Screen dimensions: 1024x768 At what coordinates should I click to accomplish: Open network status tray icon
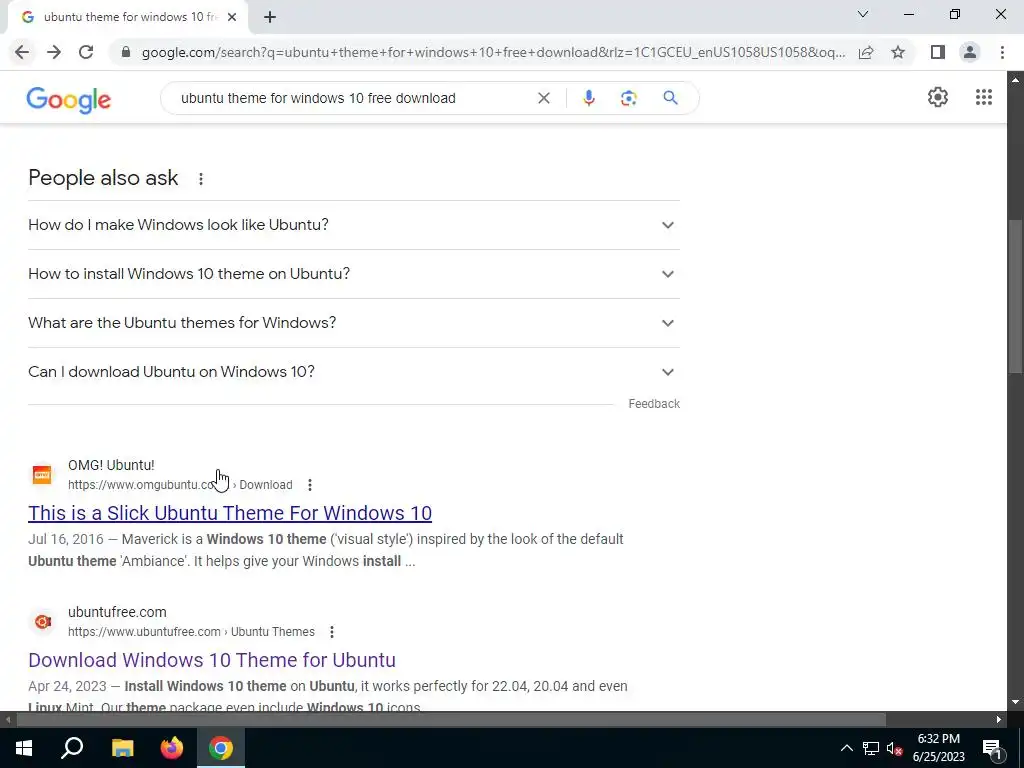pos(871,748)
